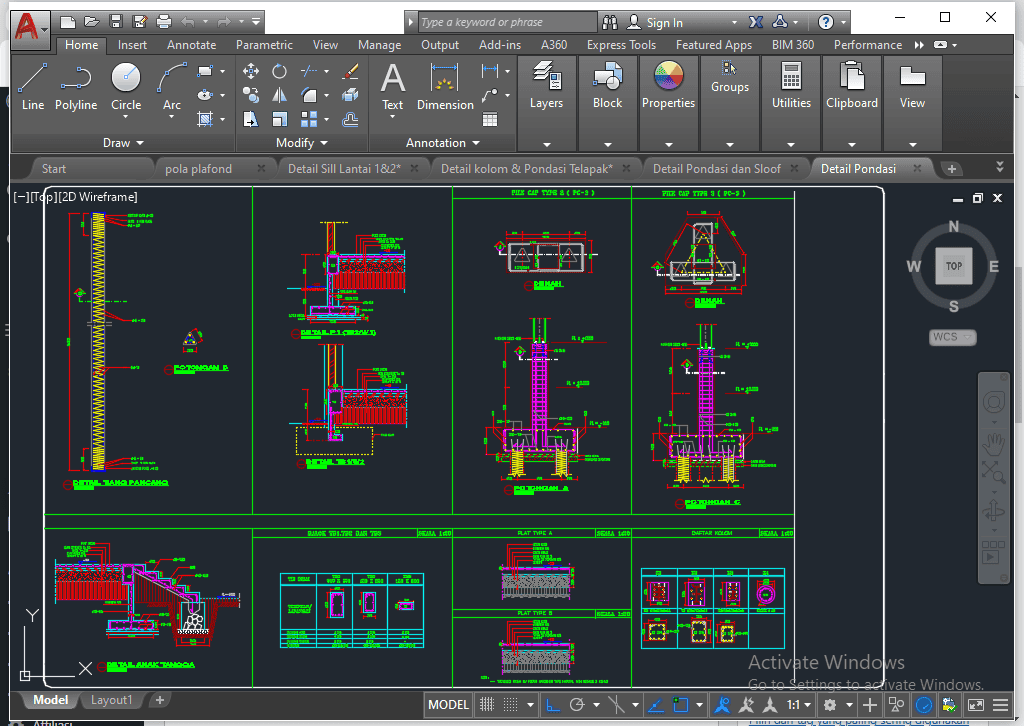Screen dimensions: 1024x726
Task: Click the Move tool in Modify panel
Action: (x=251, y=71)
